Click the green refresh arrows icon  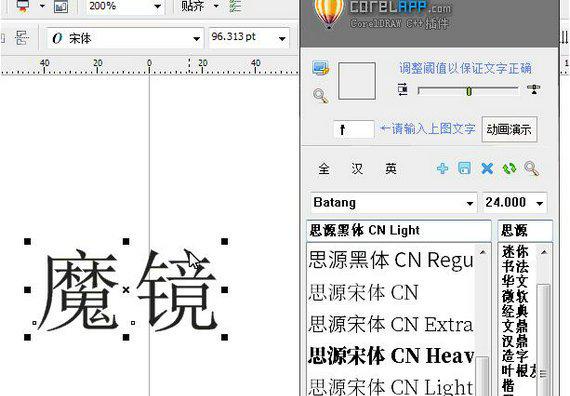(509, 168)
